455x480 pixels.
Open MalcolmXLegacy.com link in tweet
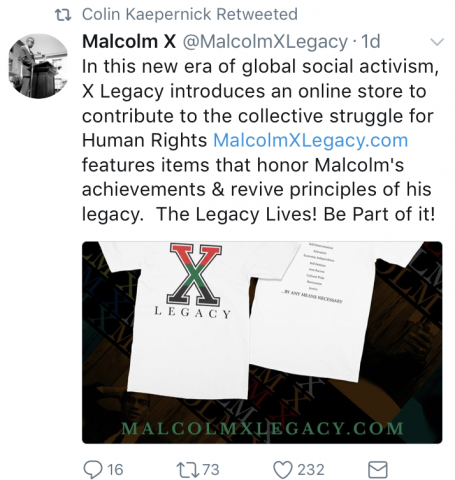(x=310, y=140)
